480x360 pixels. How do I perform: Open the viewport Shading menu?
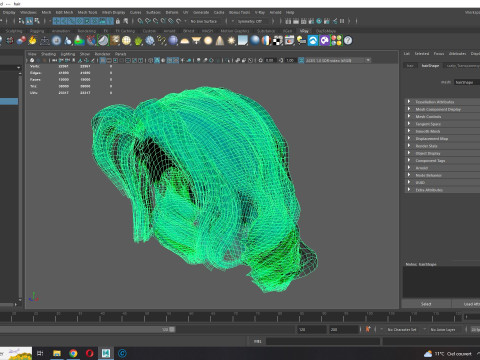(48, 54)
